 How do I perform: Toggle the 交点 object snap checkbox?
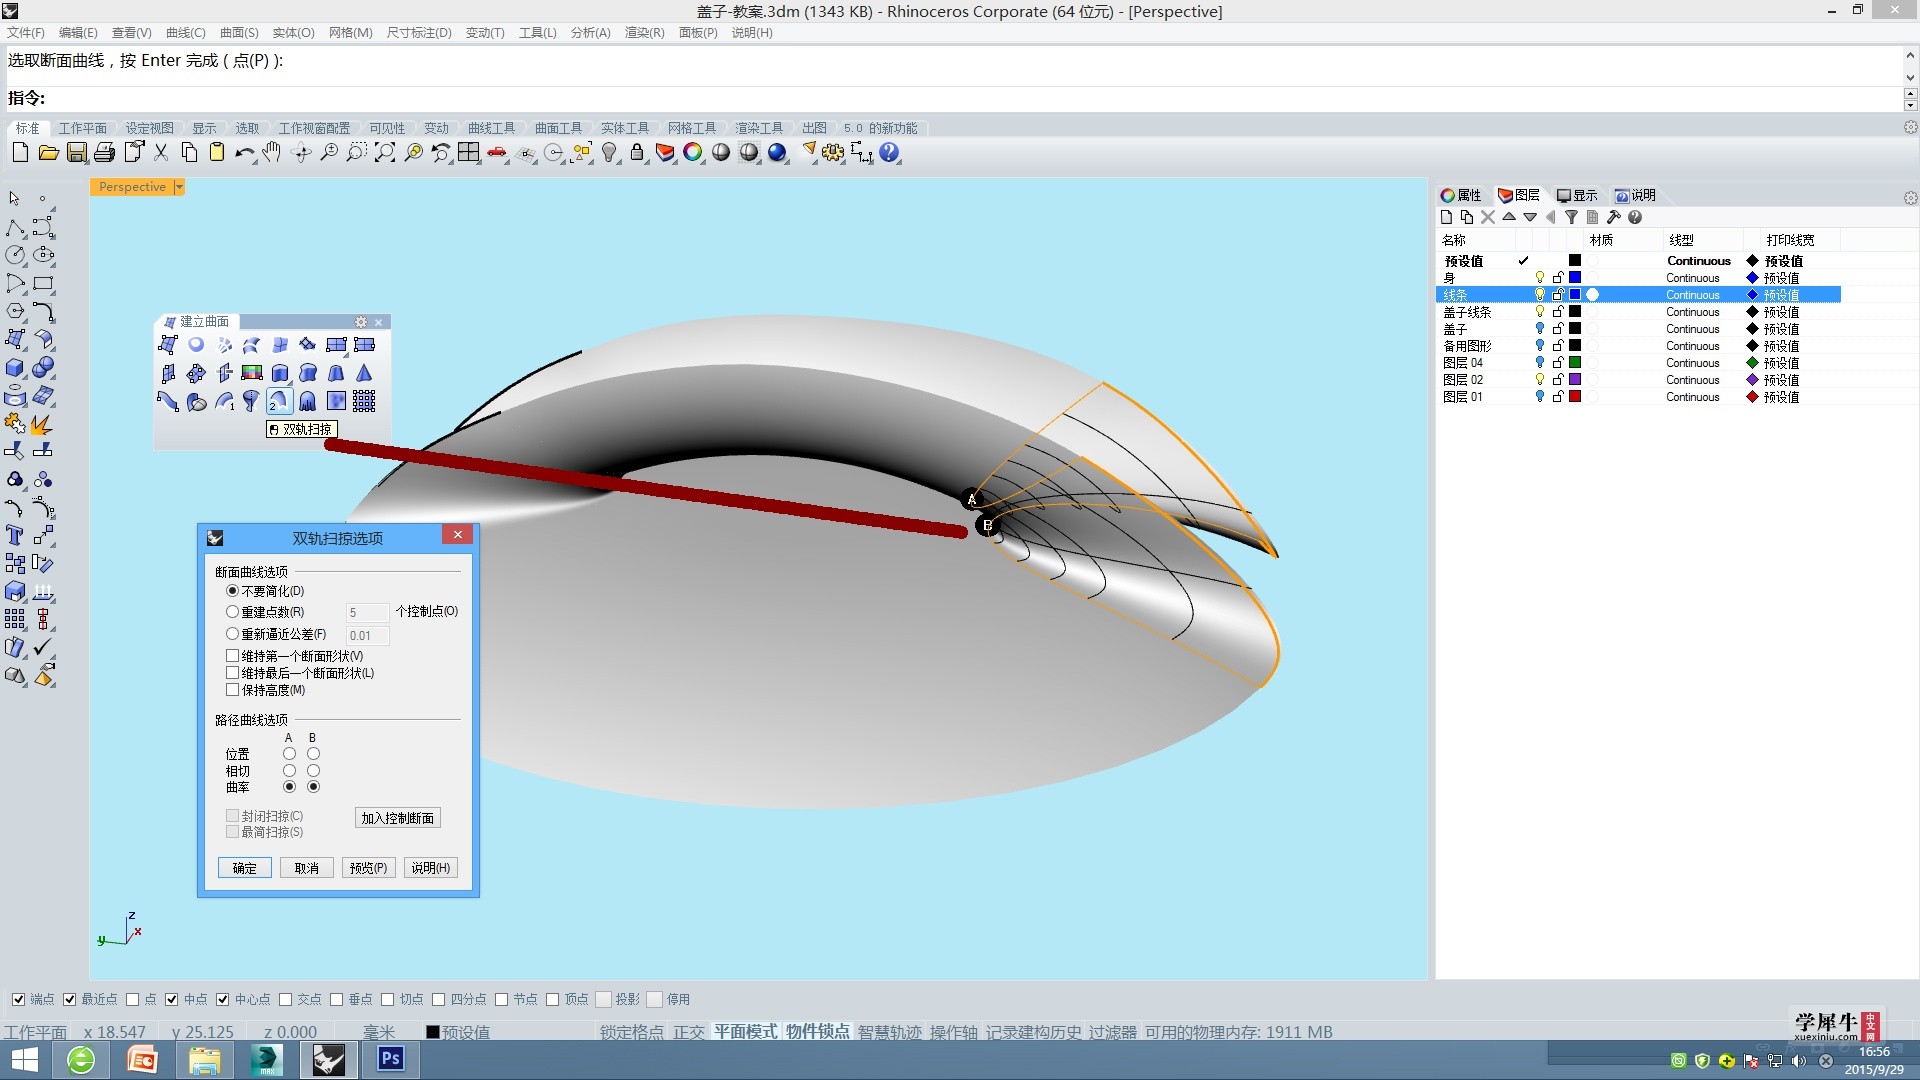click(286, 999)
